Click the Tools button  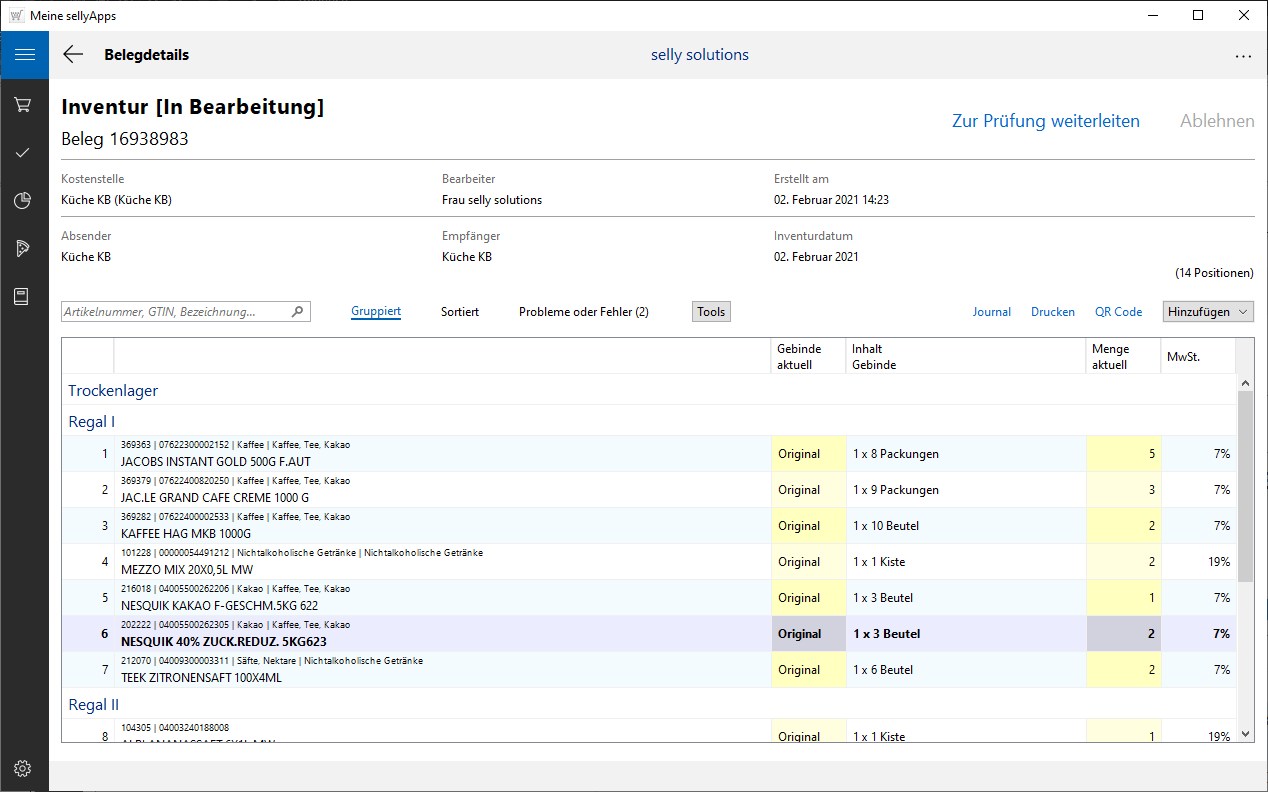(711, 312)
